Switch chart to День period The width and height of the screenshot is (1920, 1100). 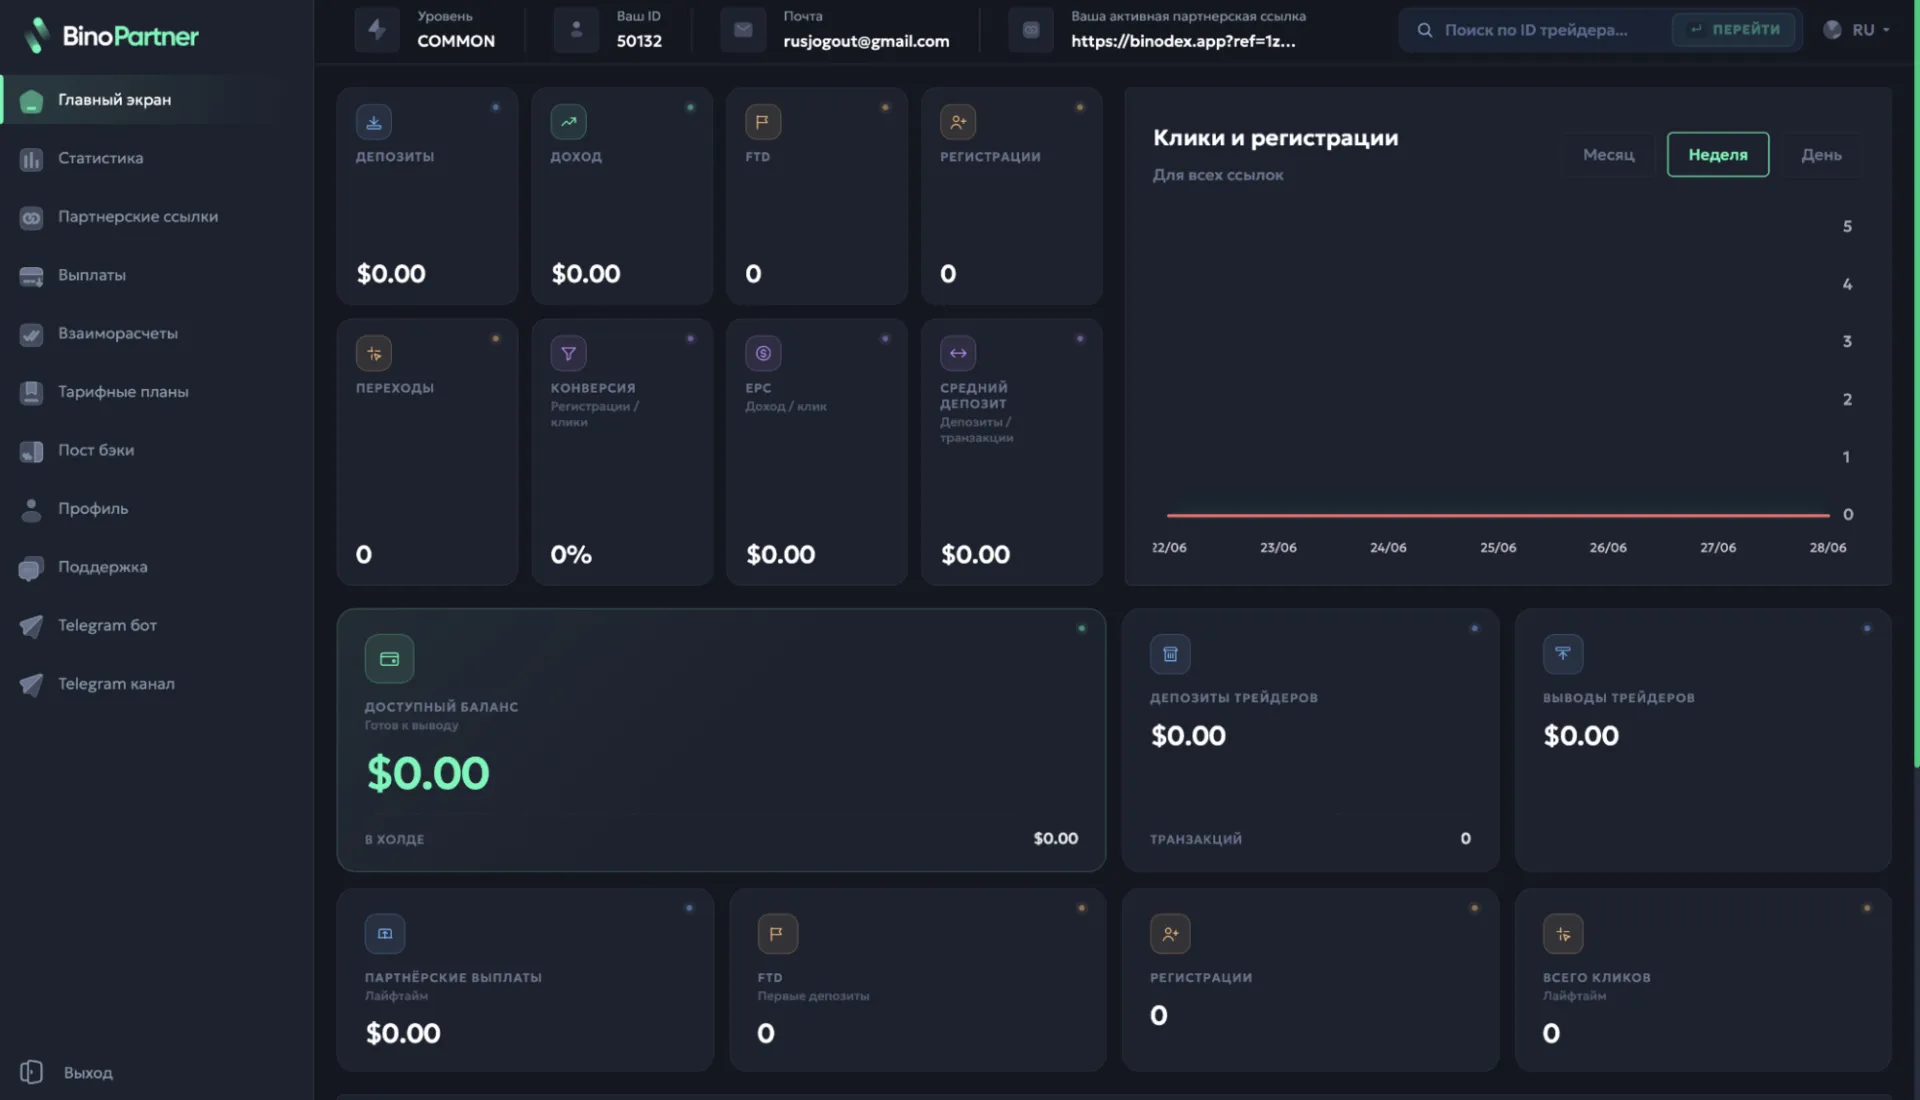click(1821, 155)
